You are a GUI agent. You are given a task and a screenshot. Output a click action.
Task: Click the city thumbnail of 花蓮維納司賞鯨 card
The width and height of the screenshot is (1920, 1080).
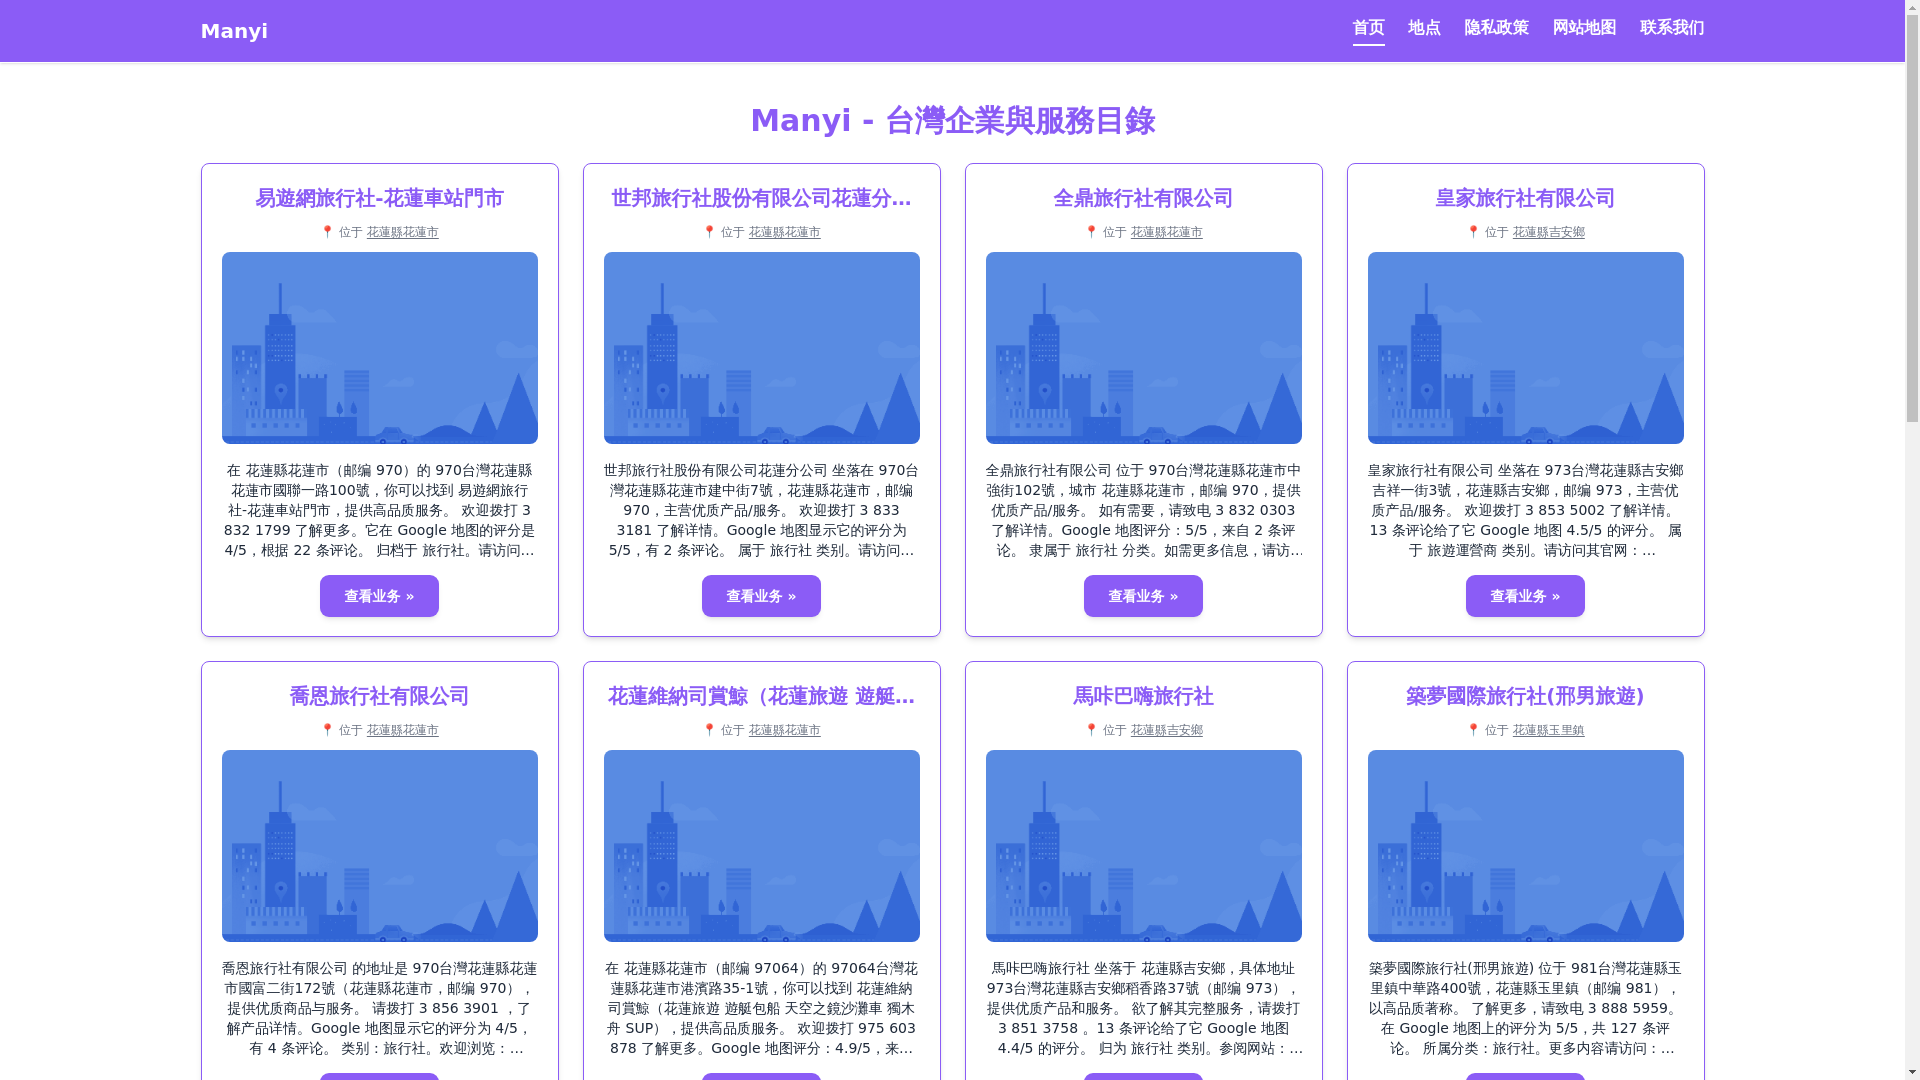762,846
